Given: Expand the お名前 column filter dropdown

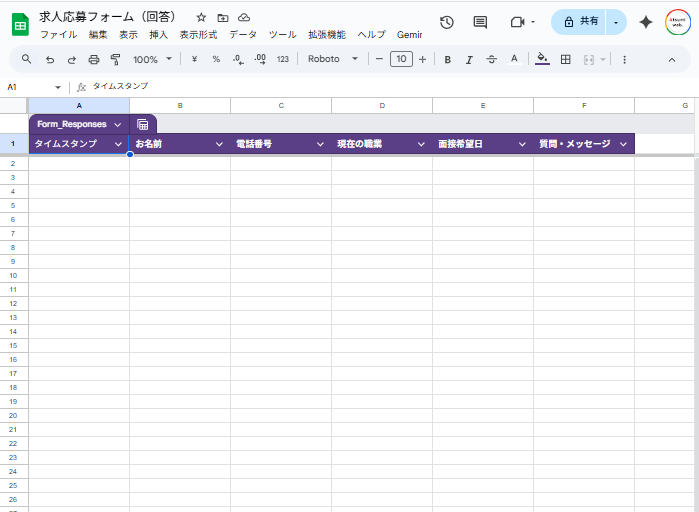Looking at the screenshot, I should click(x=219, y=144).
